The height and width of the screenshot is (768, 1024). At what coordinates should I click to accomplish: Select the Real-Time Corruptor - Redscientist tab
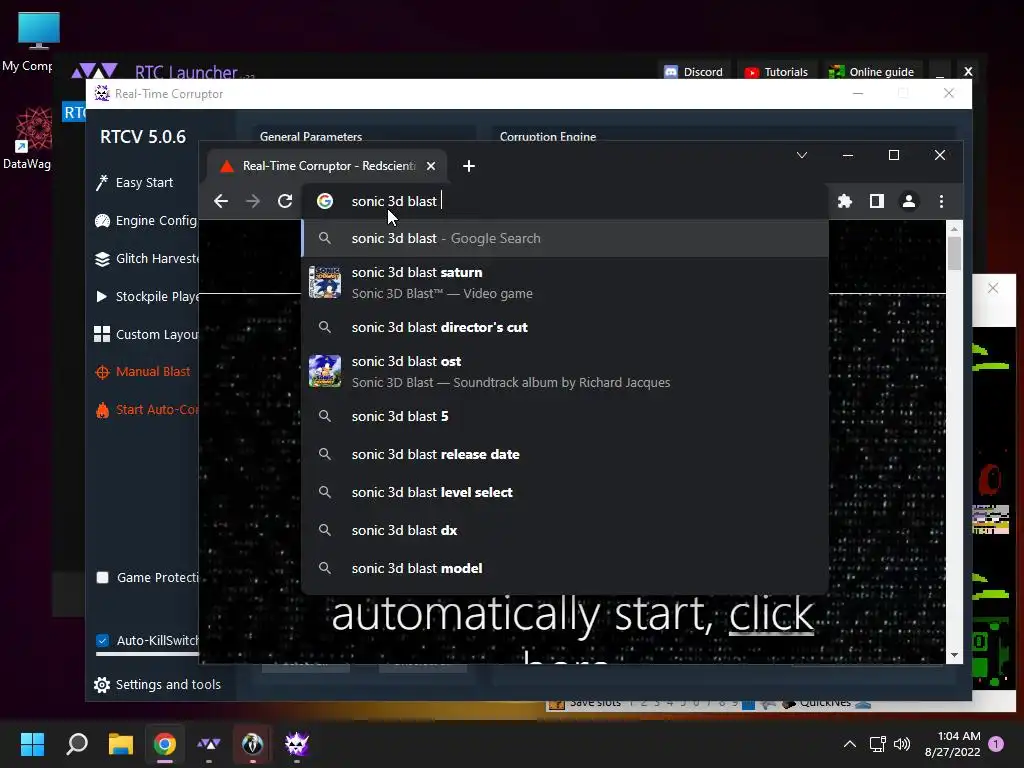[327, 166]
